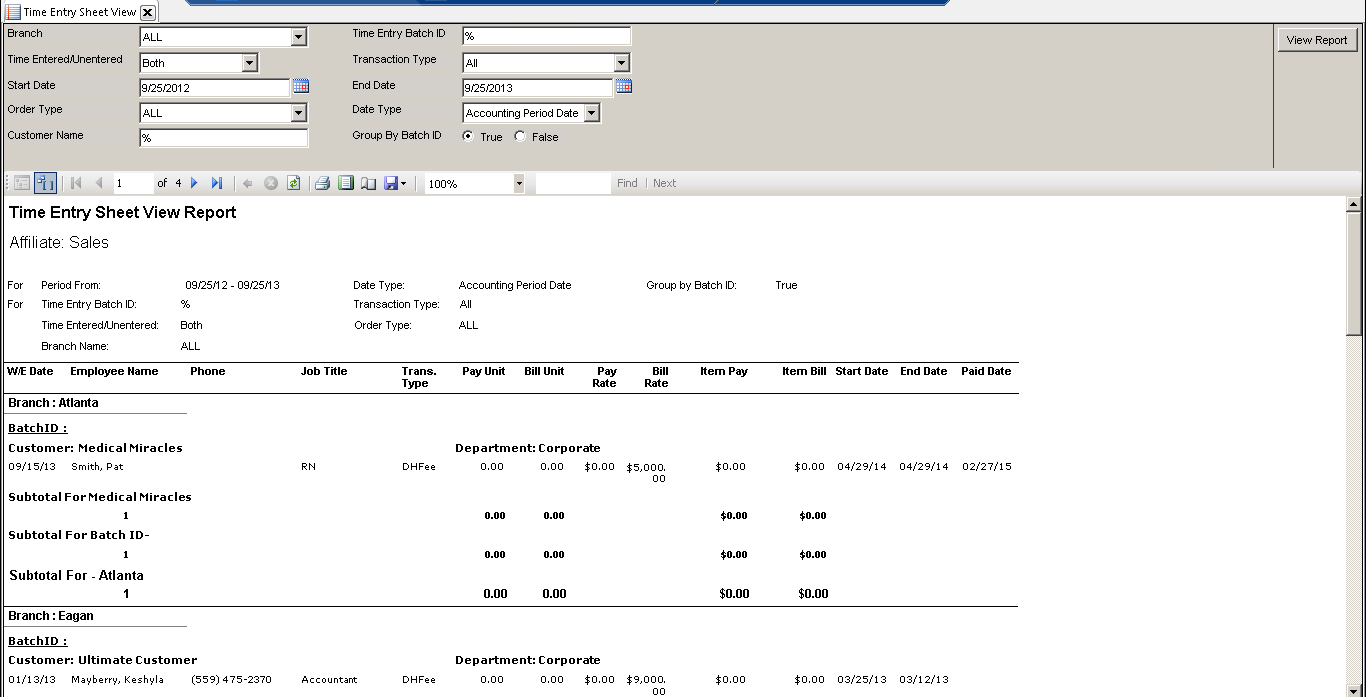Open End Date calendar picker
The width and height of the screenshot is (1366, 697).
pos(624,87)
